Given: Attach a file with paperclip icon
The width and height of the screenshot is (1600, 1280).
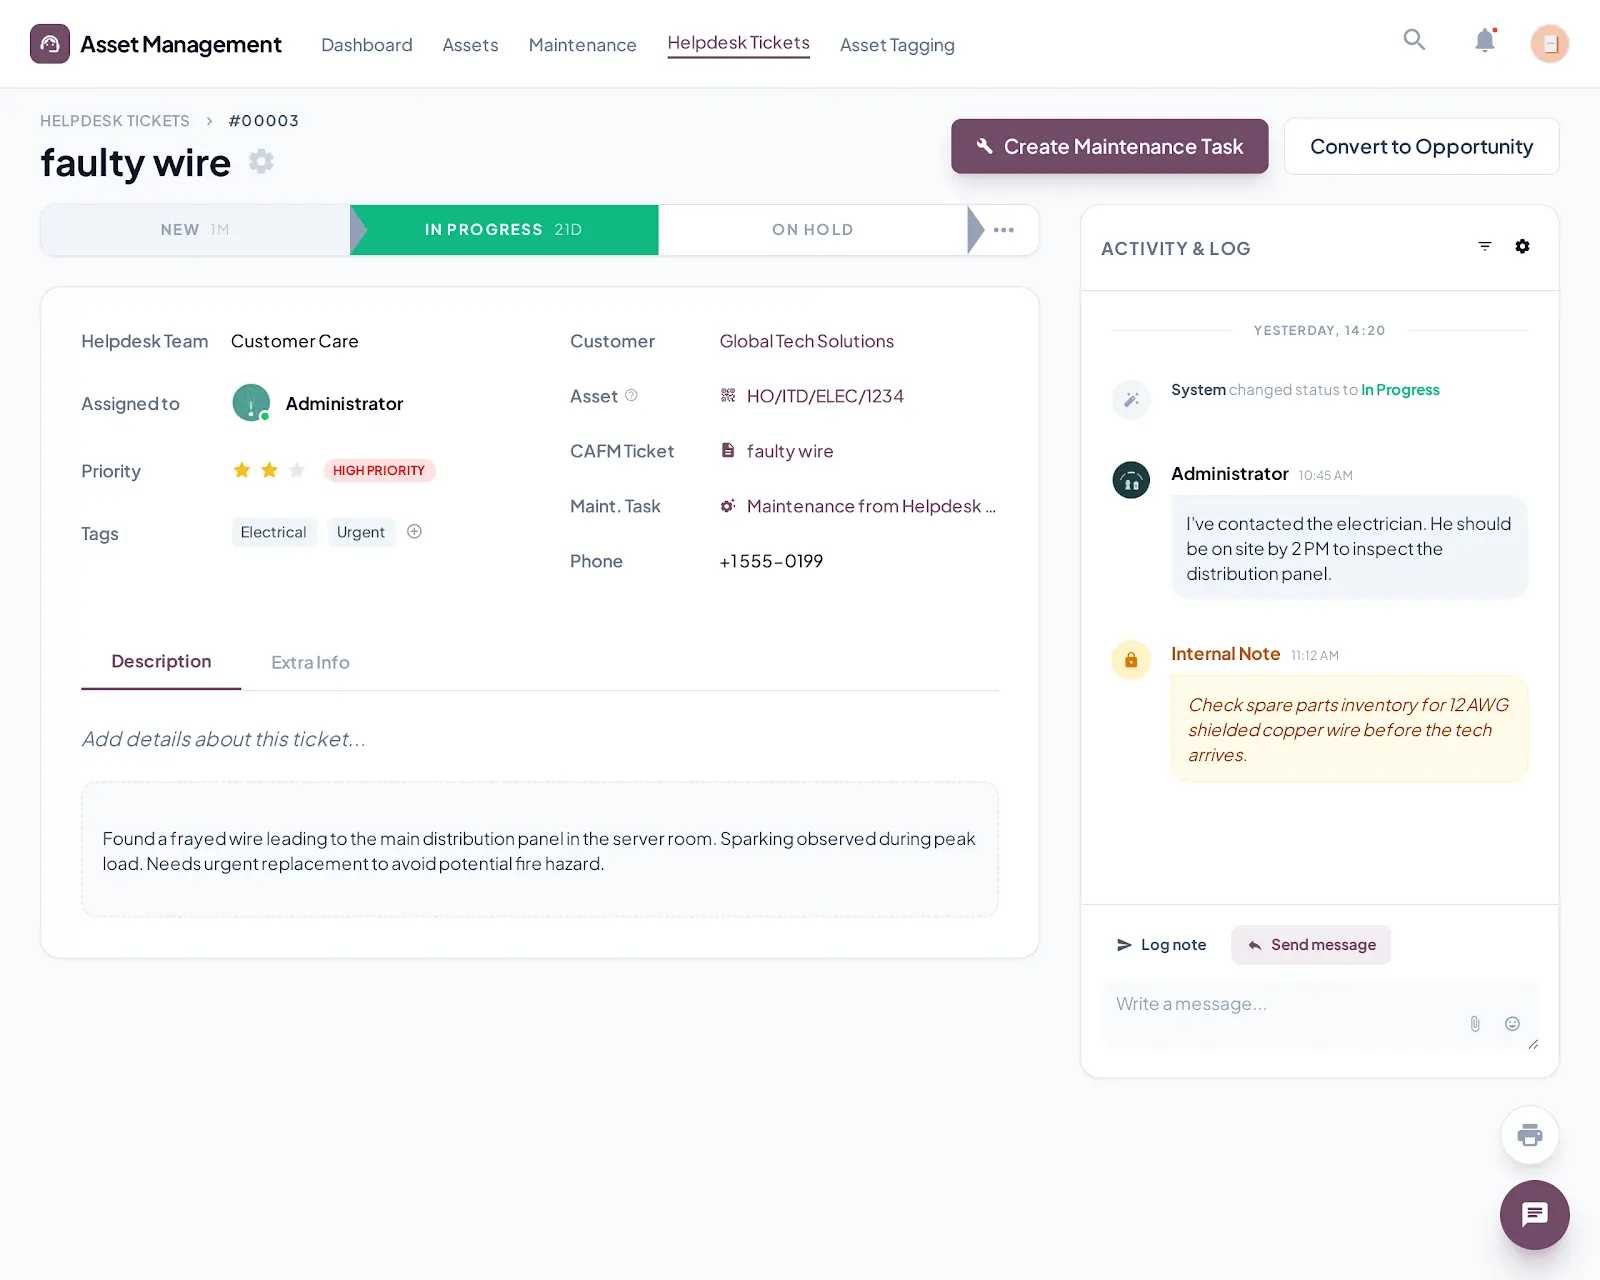Looking at the screenshot, I should 1475,1023.
